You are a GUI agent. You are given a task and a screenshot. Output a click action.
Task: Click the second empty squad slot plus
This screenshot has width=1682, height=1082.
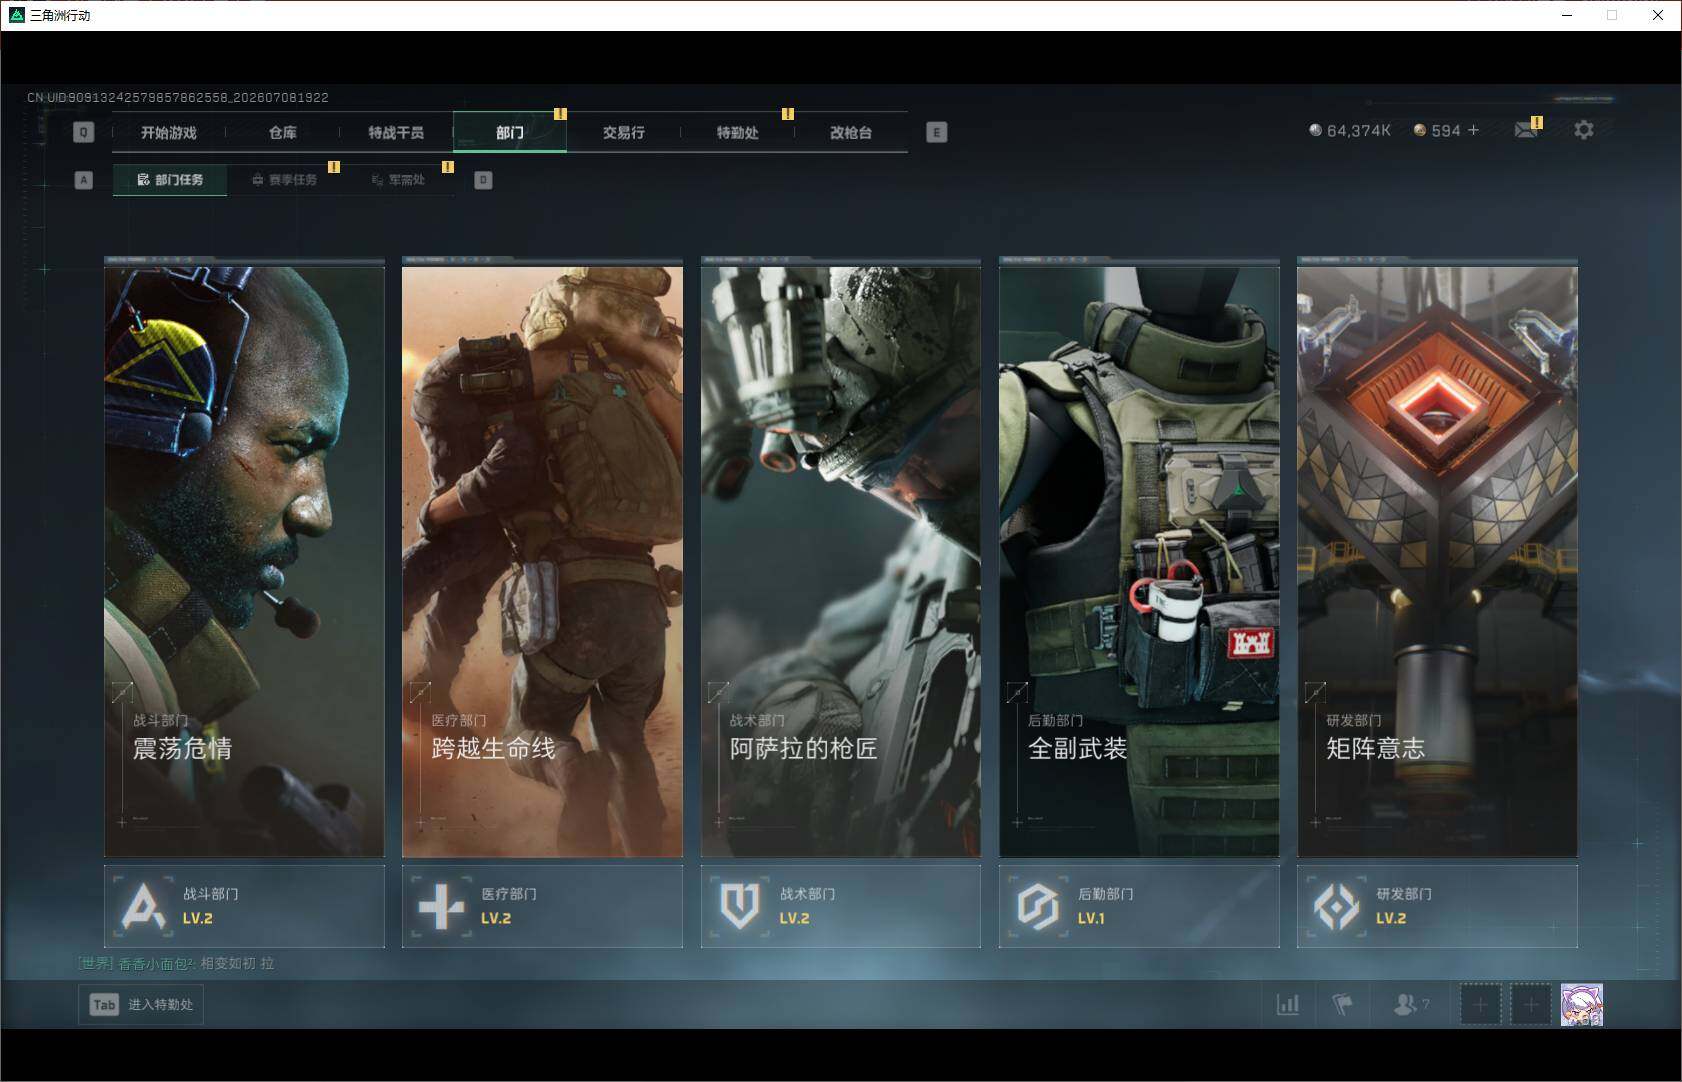1530,1004
